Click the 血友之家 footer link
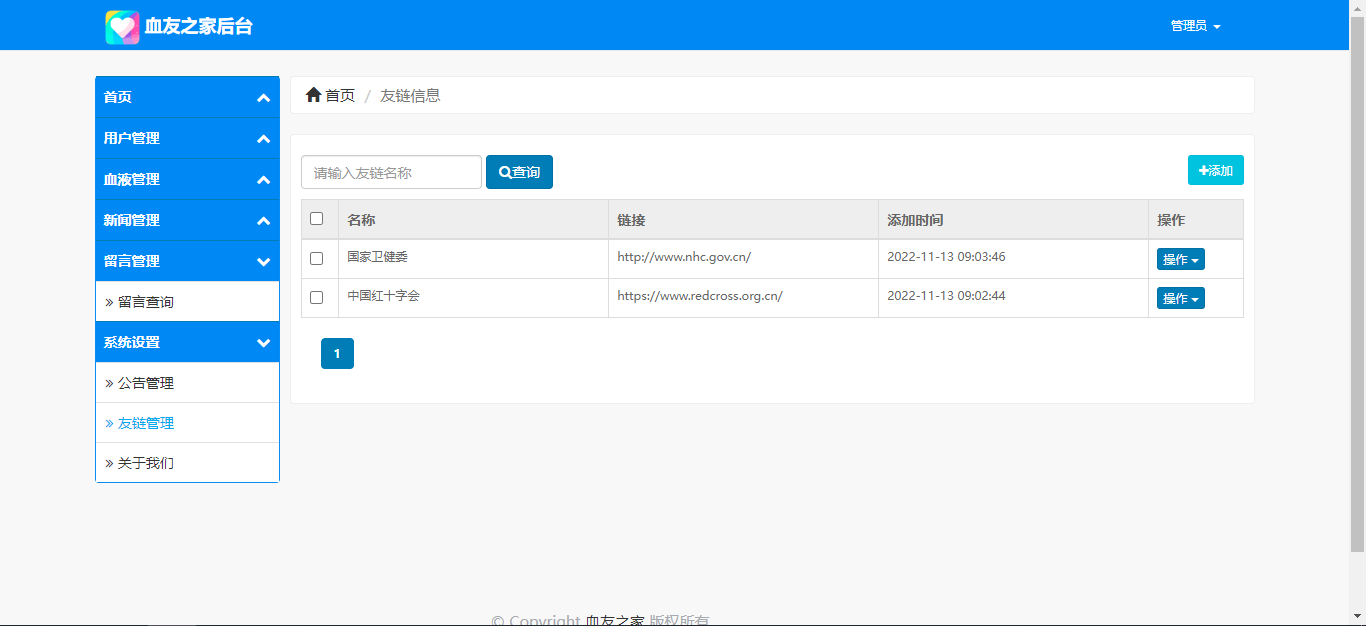Image resolution: width=1366 pixels, height=626 pixels. coord(615,621)
